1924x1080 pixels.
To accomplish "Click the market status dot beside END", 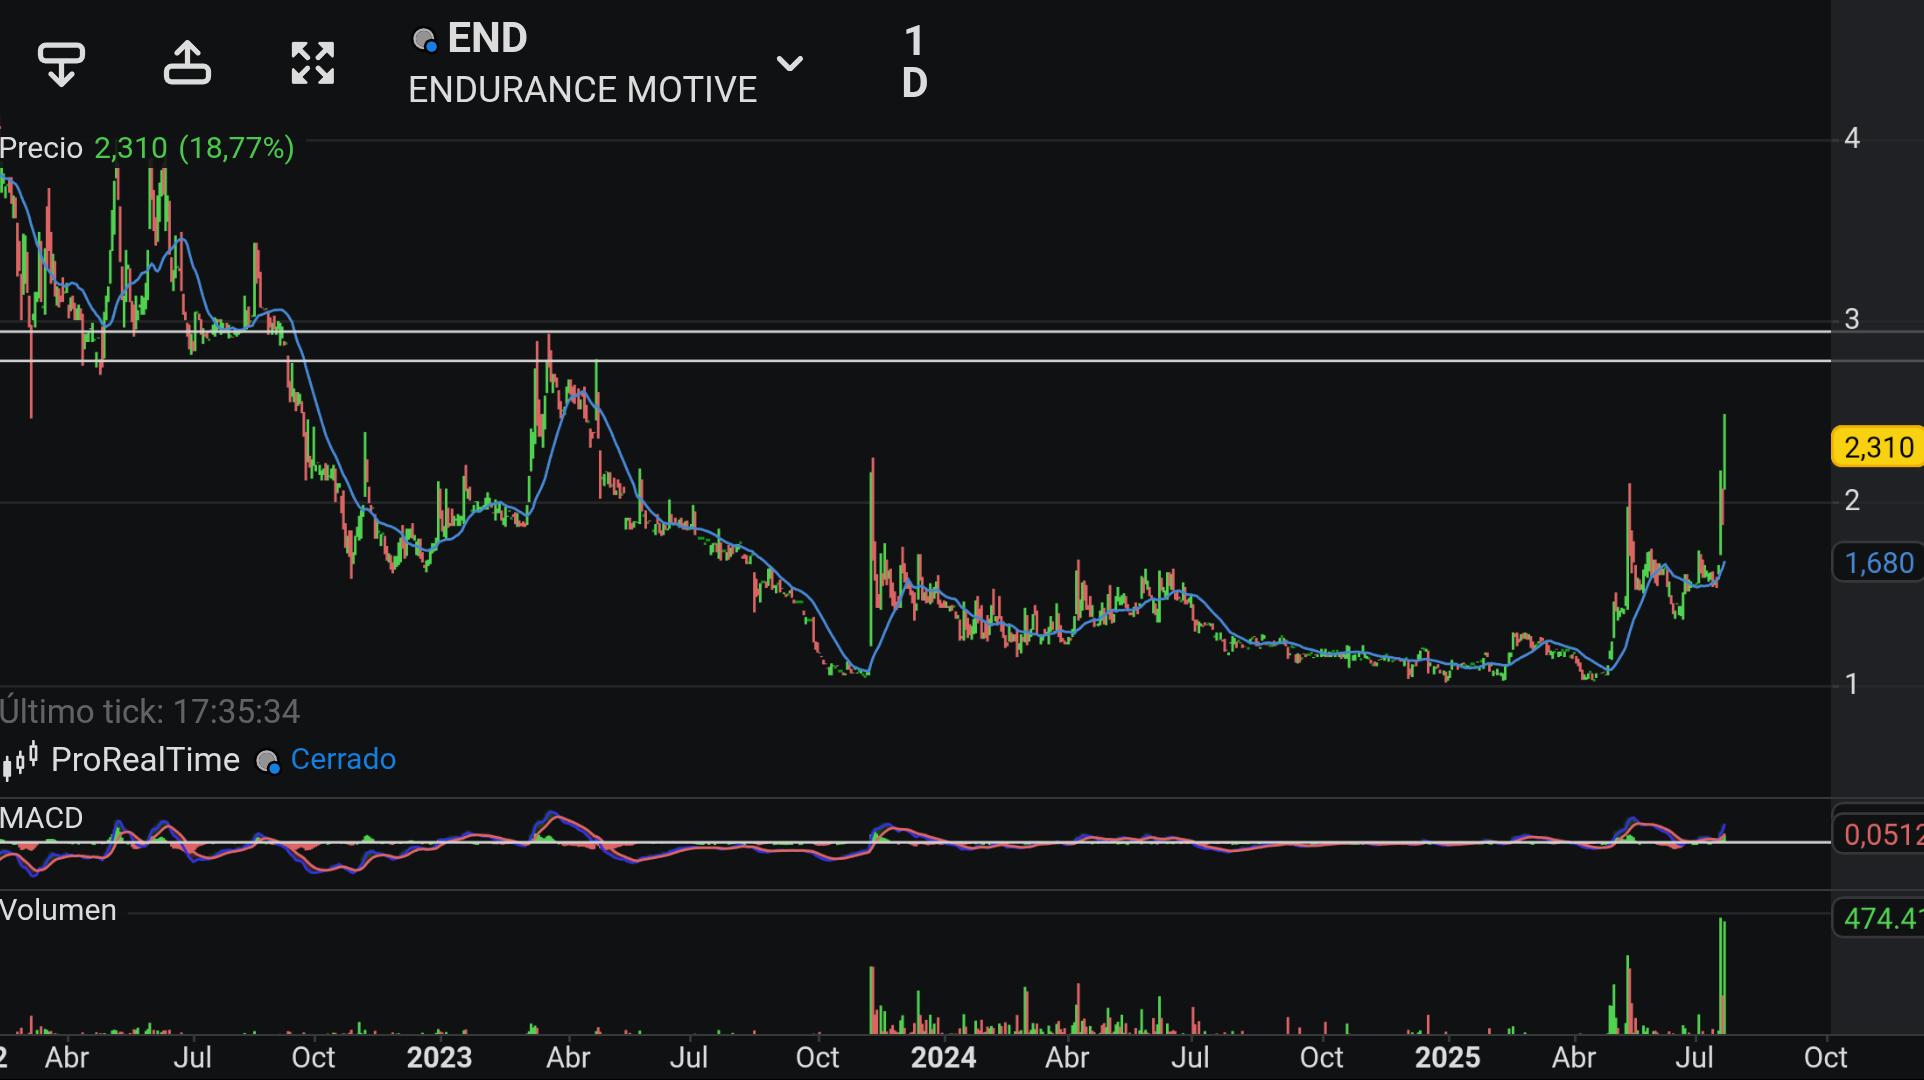I will point(424,40).
